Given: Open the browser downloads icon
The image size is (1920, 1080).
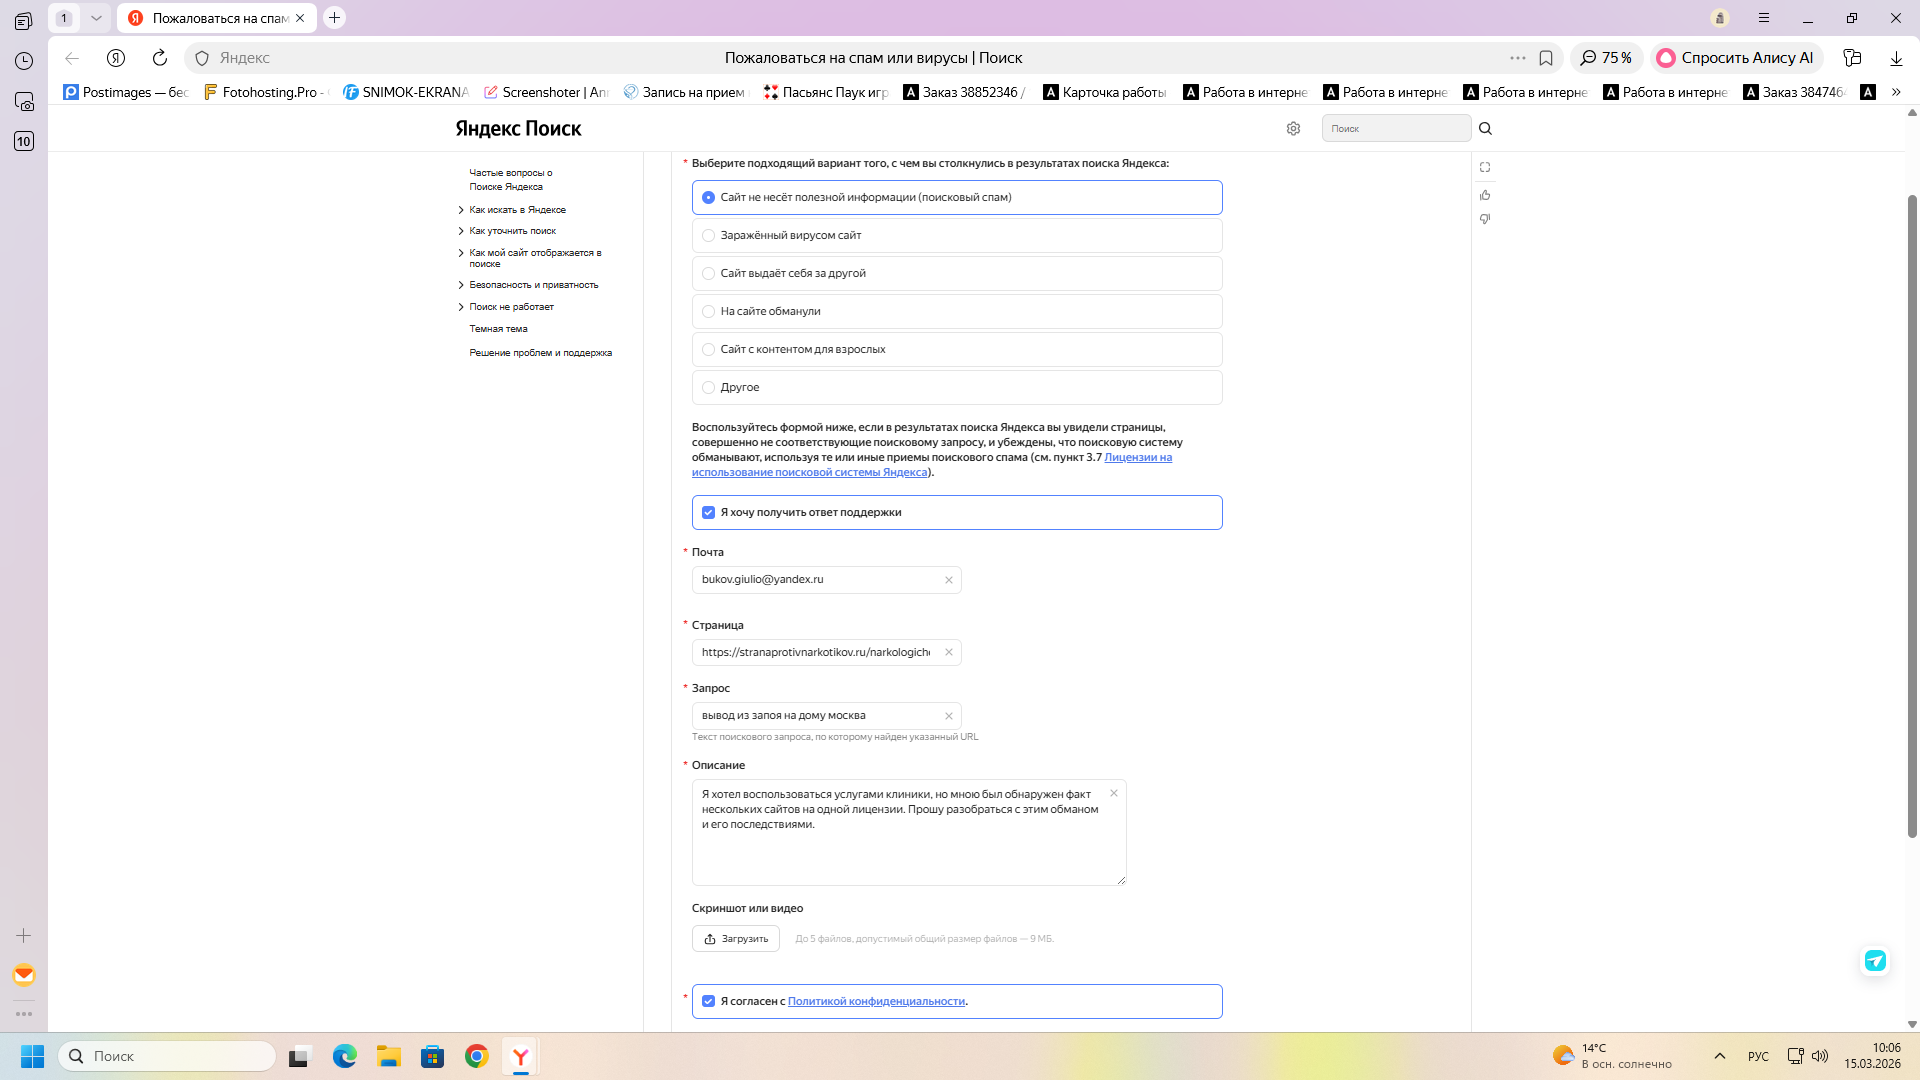Looking at the screenshot, I should point(1896,58).
